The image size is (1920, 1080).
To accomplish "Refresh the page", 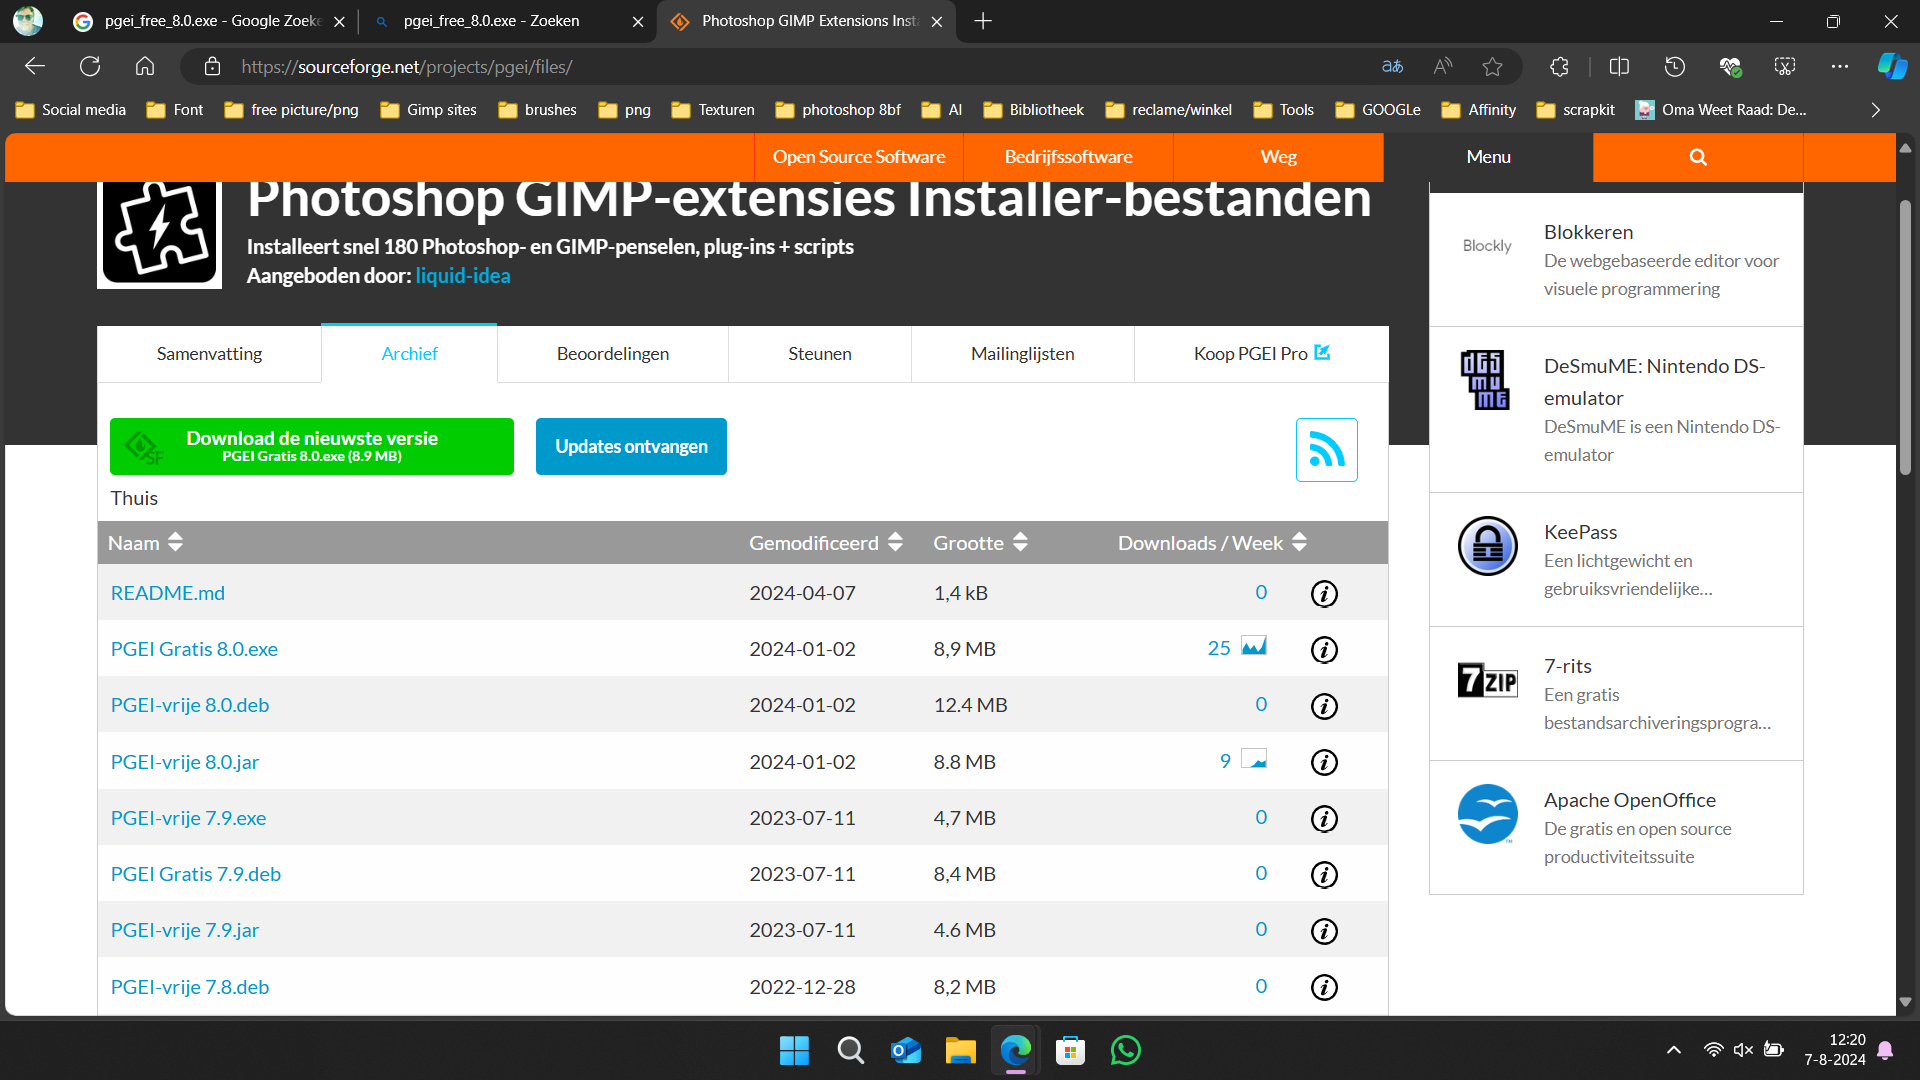I will (90, 67).
